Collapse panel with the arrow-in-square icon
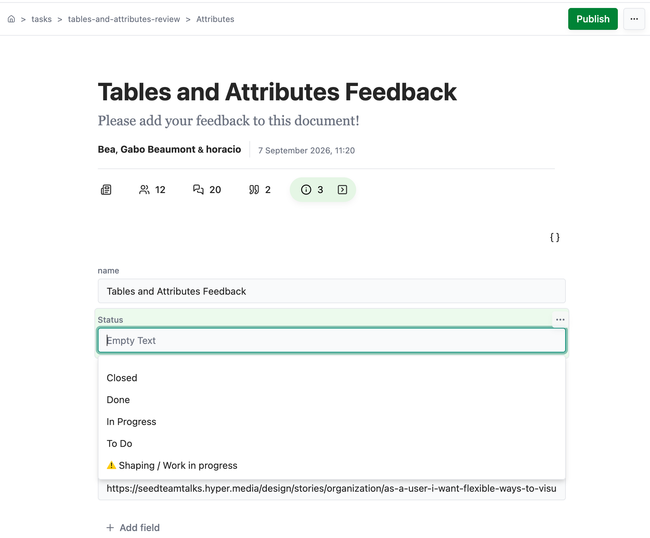650x538 pixels. (342, 190)
